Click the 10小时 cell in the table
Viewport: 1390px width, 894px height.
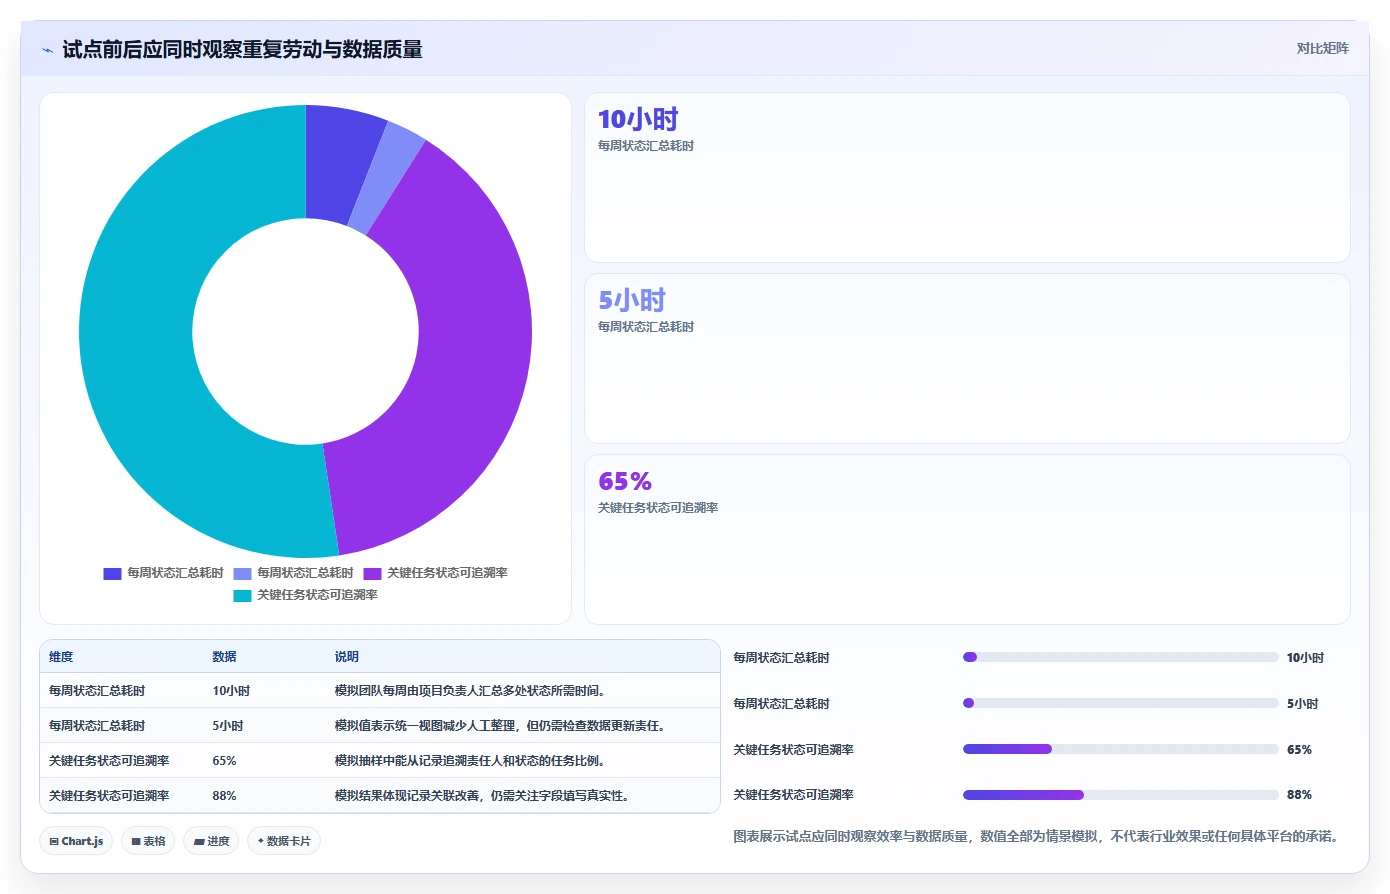coord(231,691)
